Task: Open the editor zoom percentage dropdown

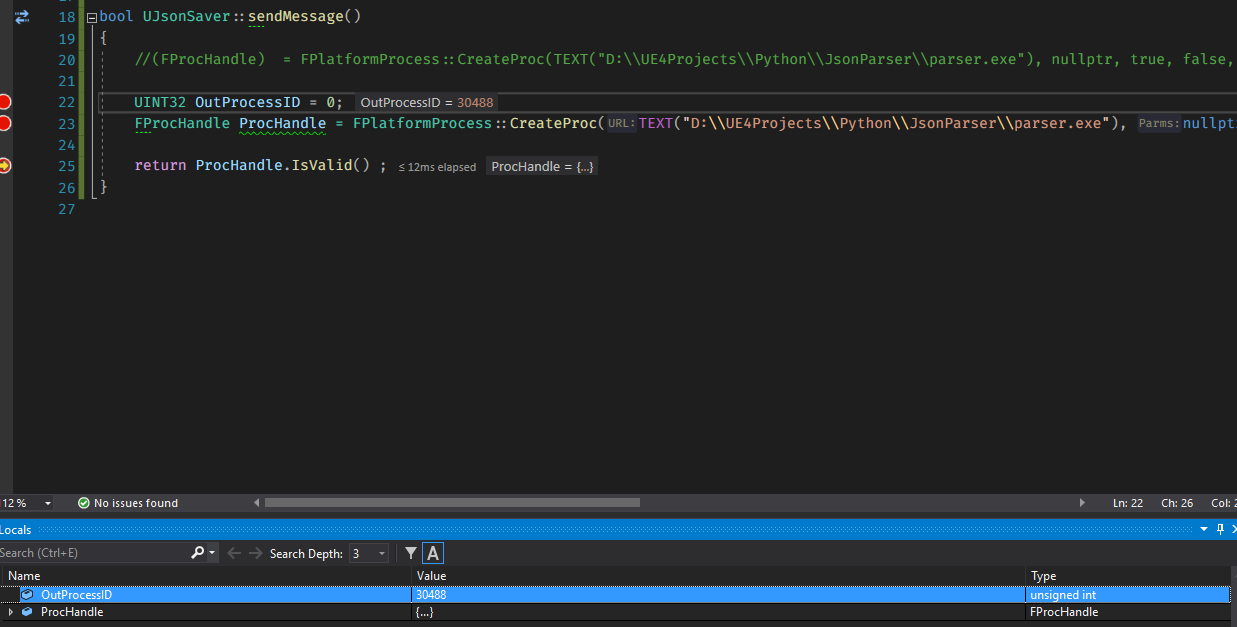Action: tap(48, 503)
